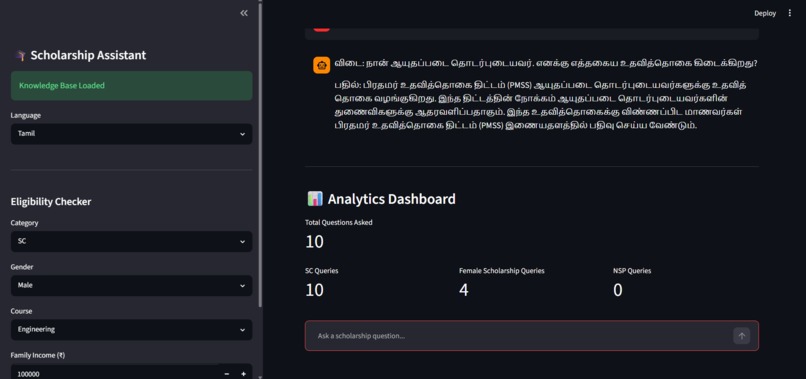This screenshot has width=806, height=379.
Task: Click the Female Scholarship Queries value 4
Action: point(464,290)
